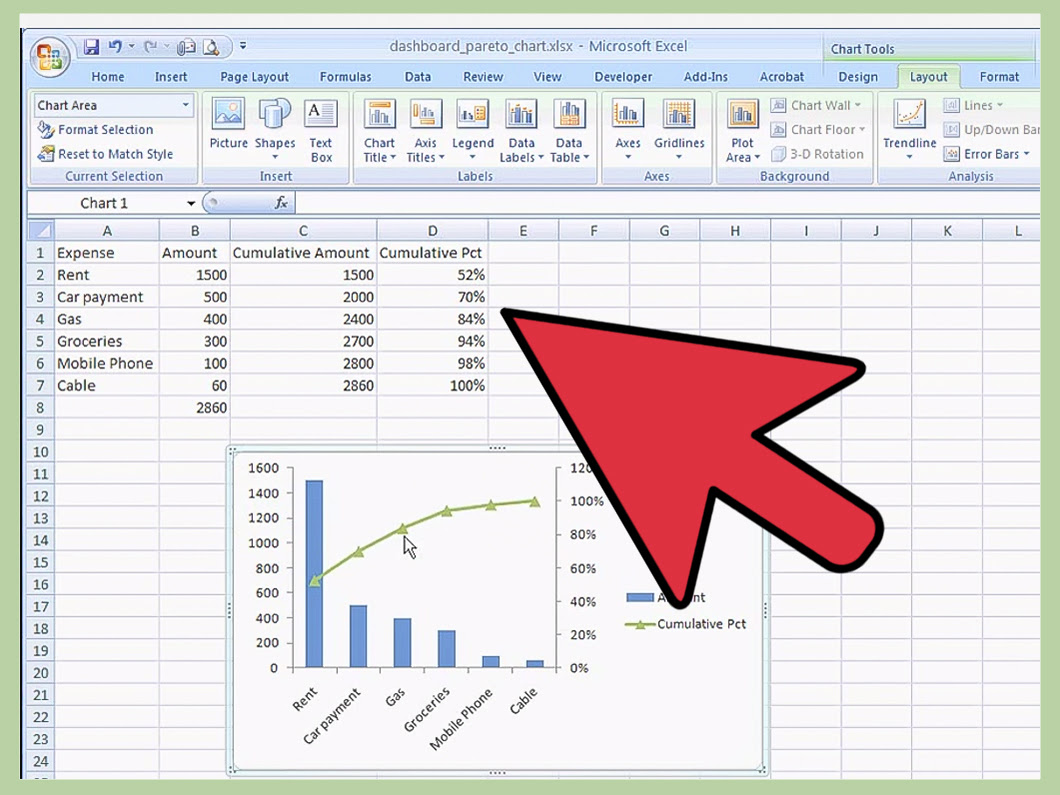The image size is (1060, 795).
Task: Click the Gas marker on cumulative line
Action: coord(402,529)
